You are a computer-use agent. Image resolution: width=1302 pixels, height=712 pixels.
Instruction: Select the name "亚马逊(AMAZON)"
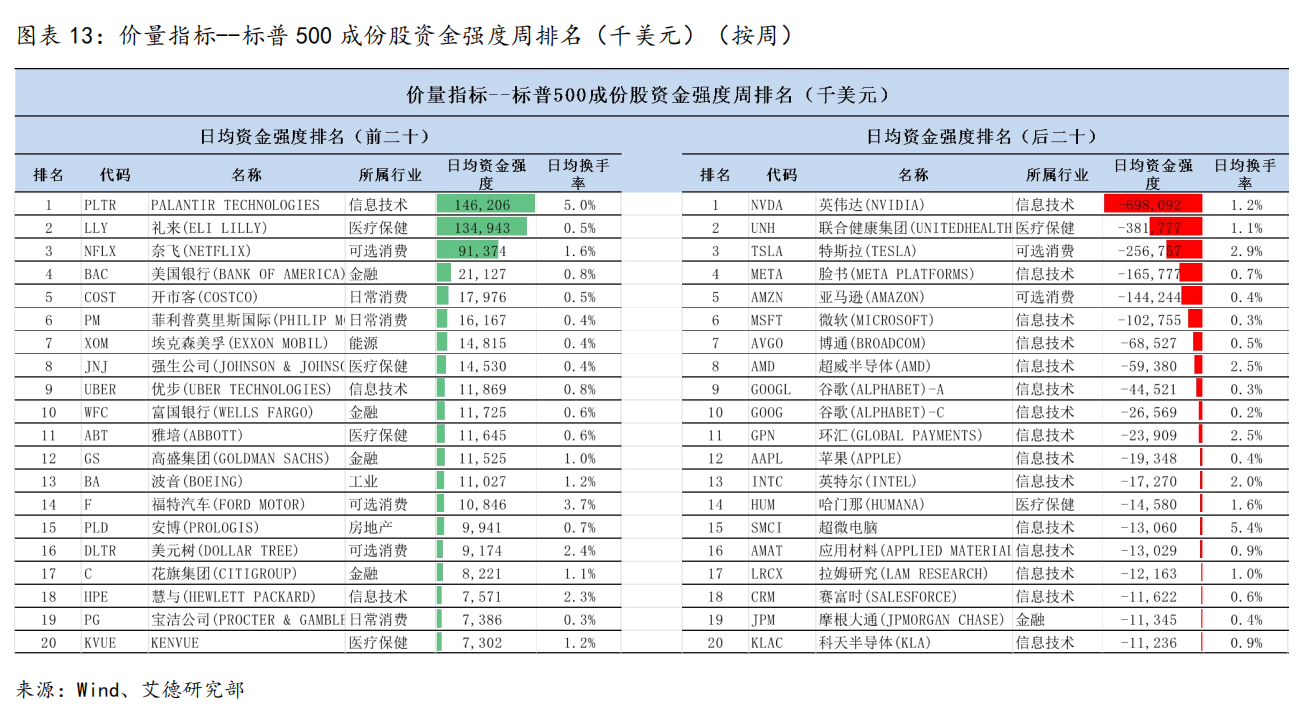point(873,297)
